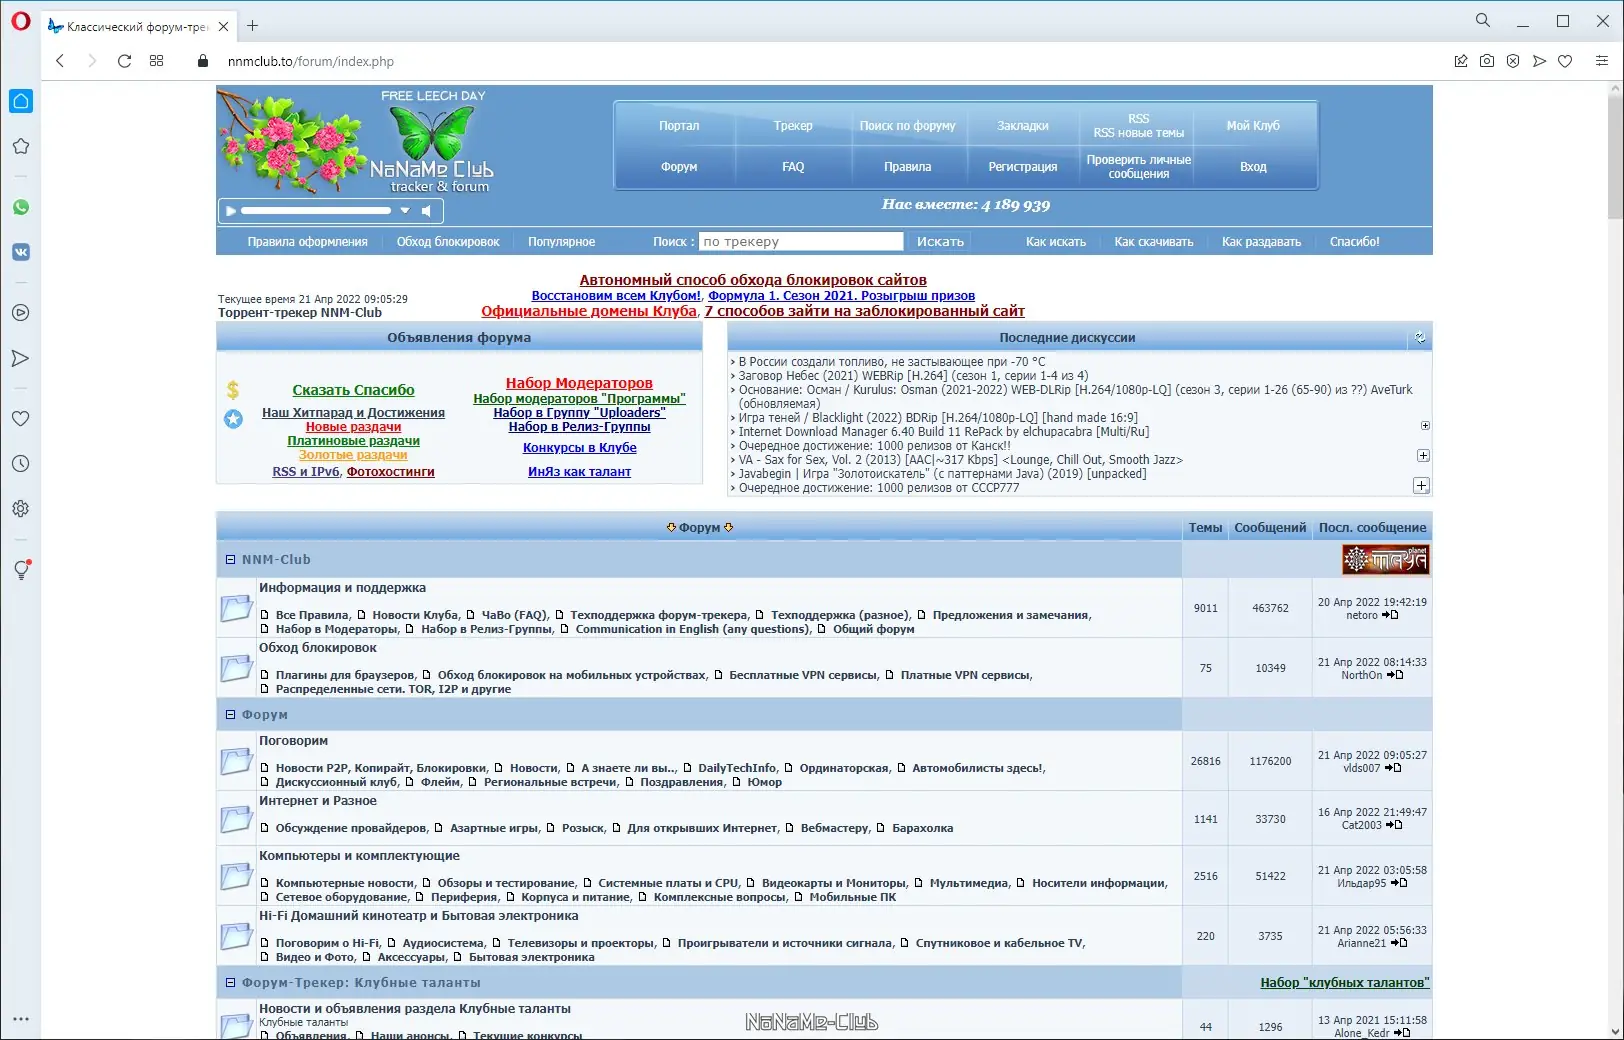Open the Регистрация menu item

pos(1023,167)
